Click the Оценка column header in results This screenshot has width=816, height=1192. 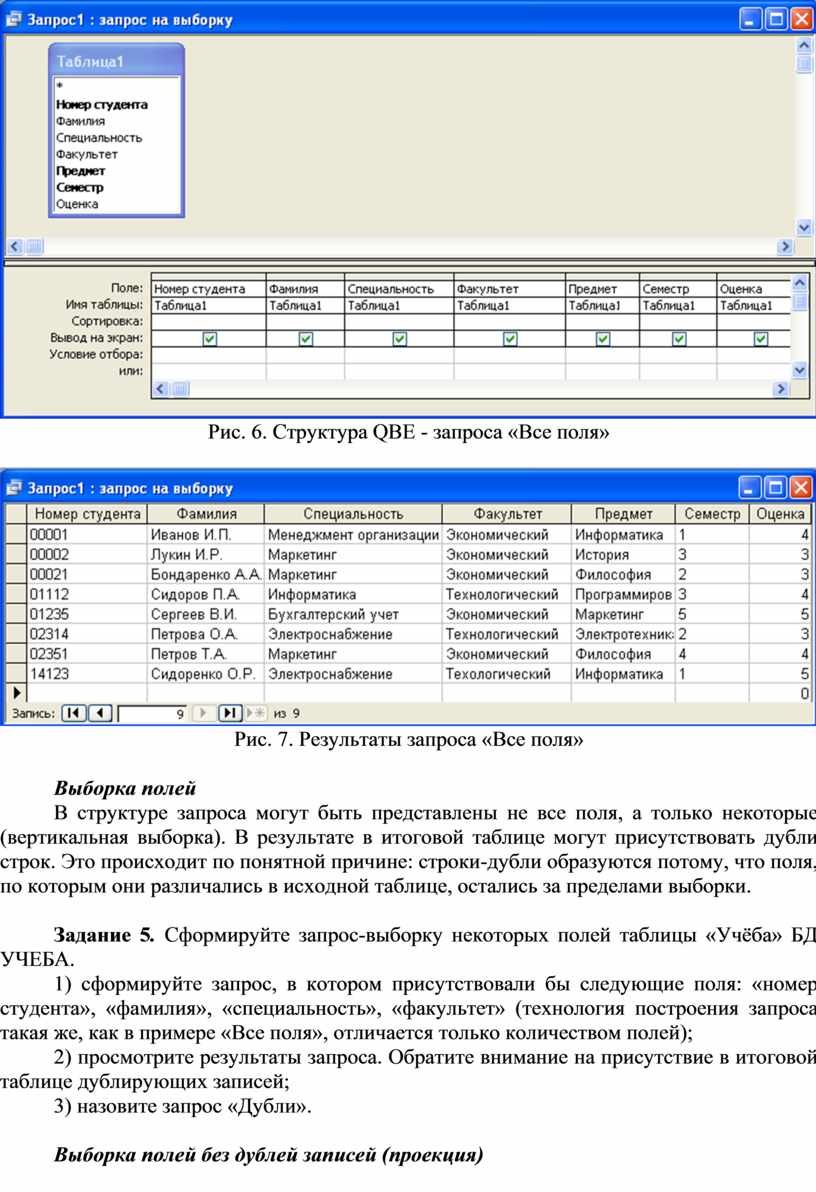pyautogui.click(x=780, y=514)
